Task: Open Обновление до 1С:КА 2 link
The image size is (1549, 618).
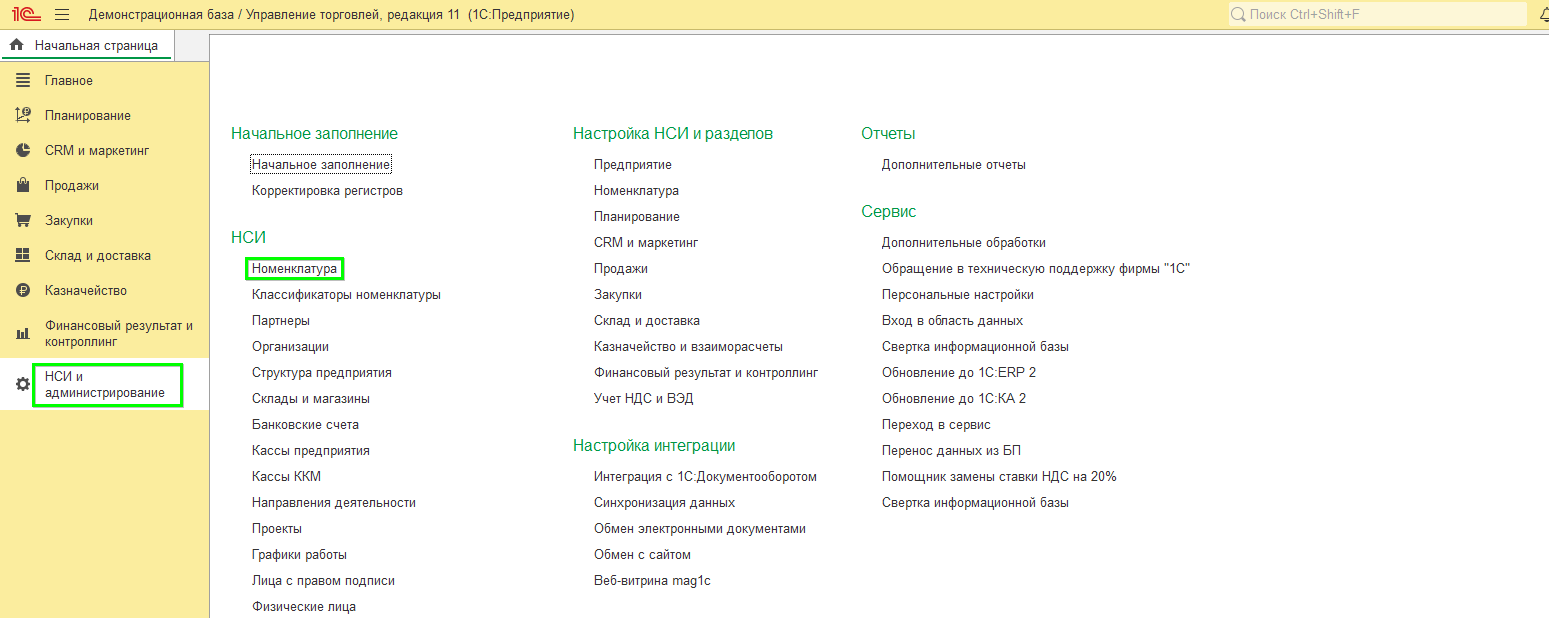Action: [954, 398]
